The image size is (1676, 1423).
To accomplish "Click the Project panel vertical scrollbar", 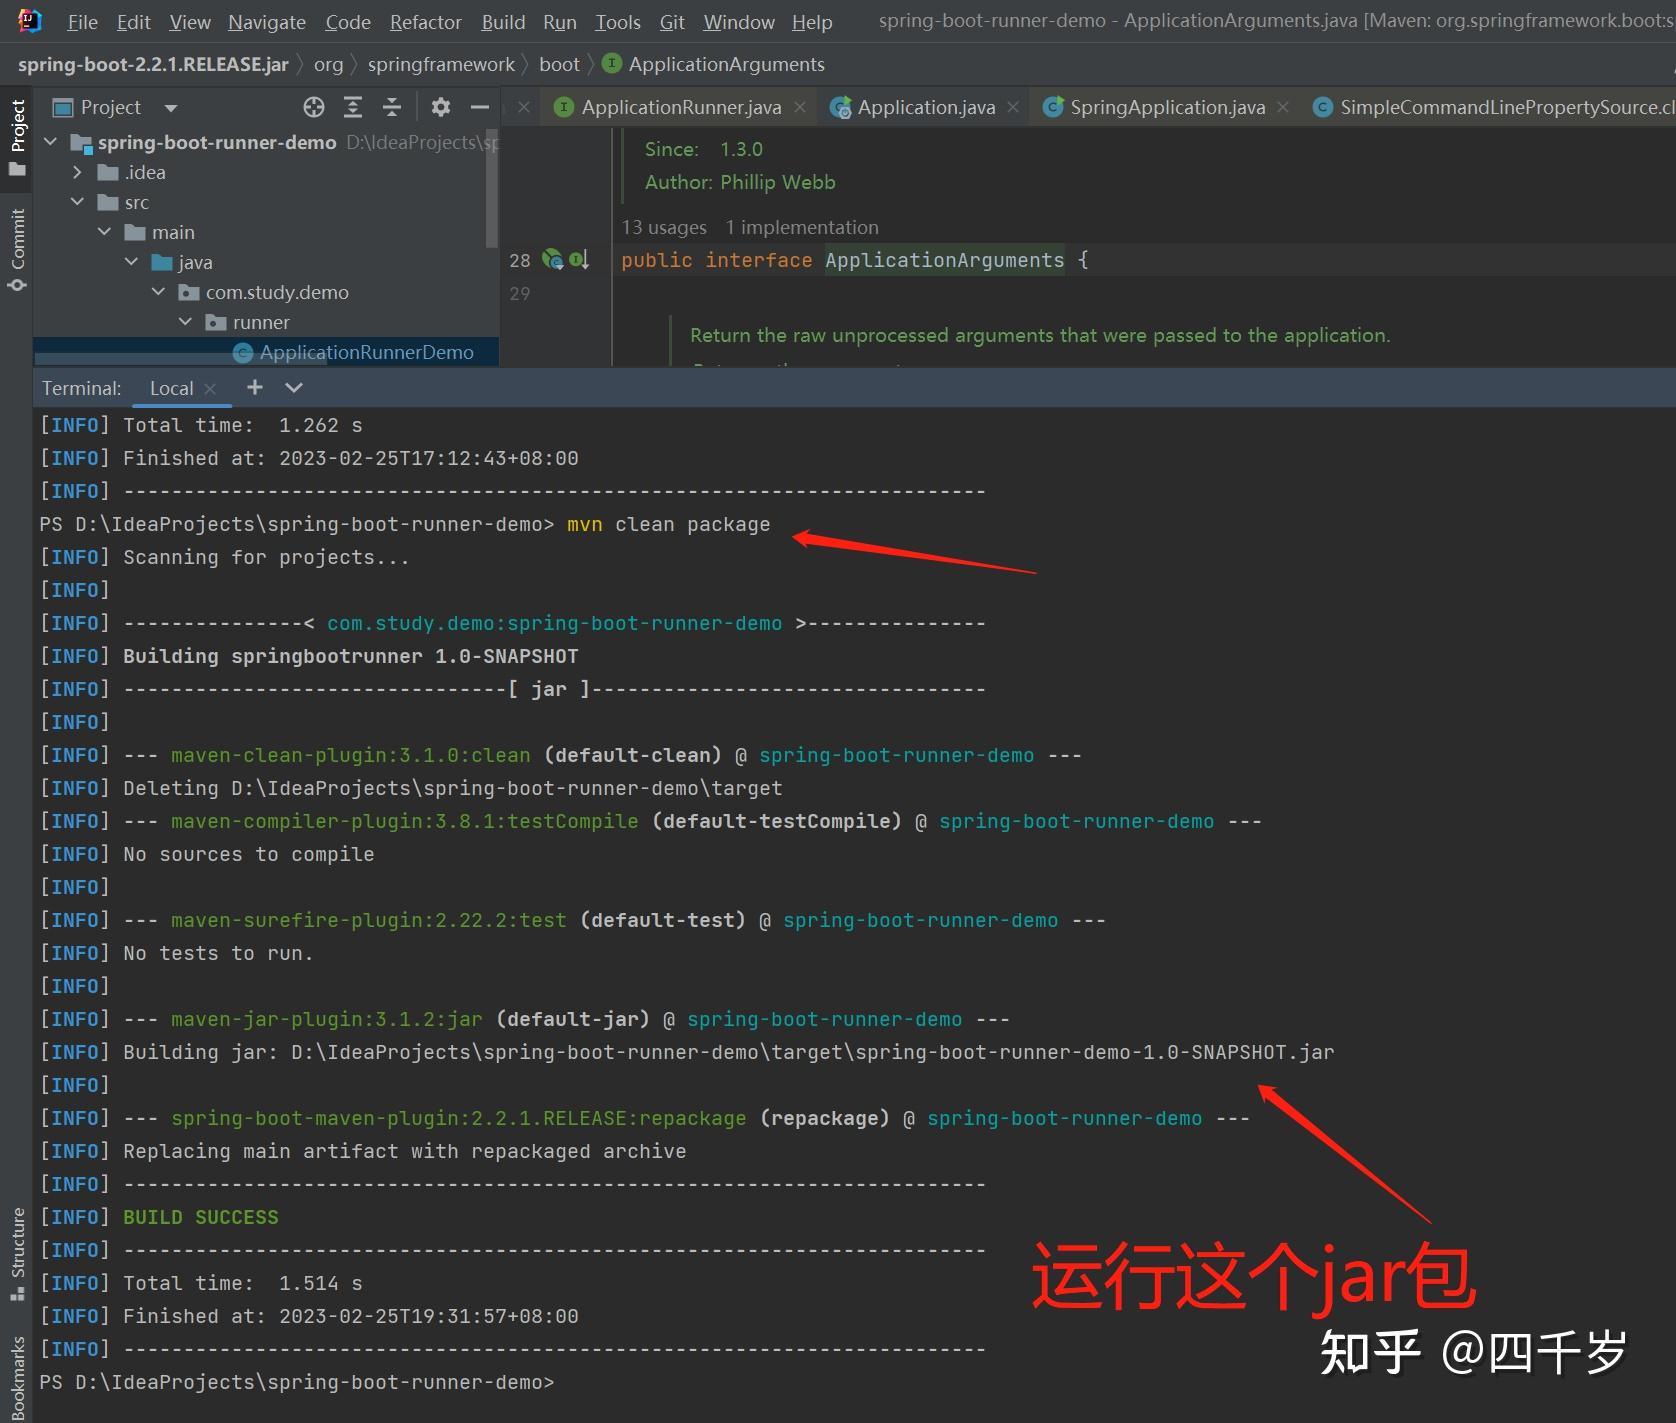I will 491,188.
